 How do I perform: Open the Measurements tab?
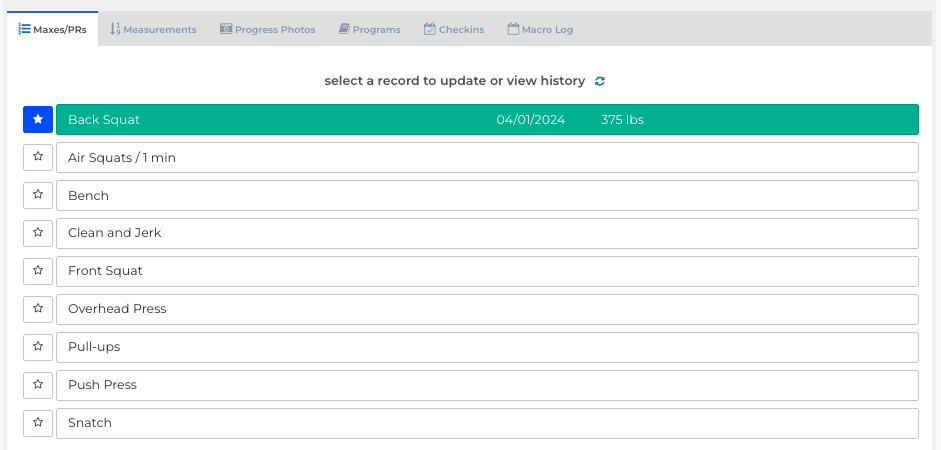[153, 29]
